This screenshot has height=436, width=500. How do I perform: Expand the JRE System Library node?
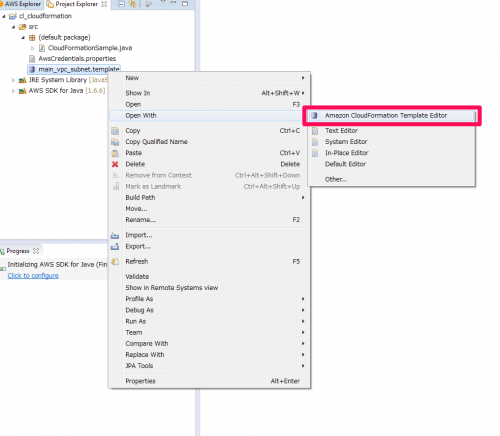click(13, 80)
